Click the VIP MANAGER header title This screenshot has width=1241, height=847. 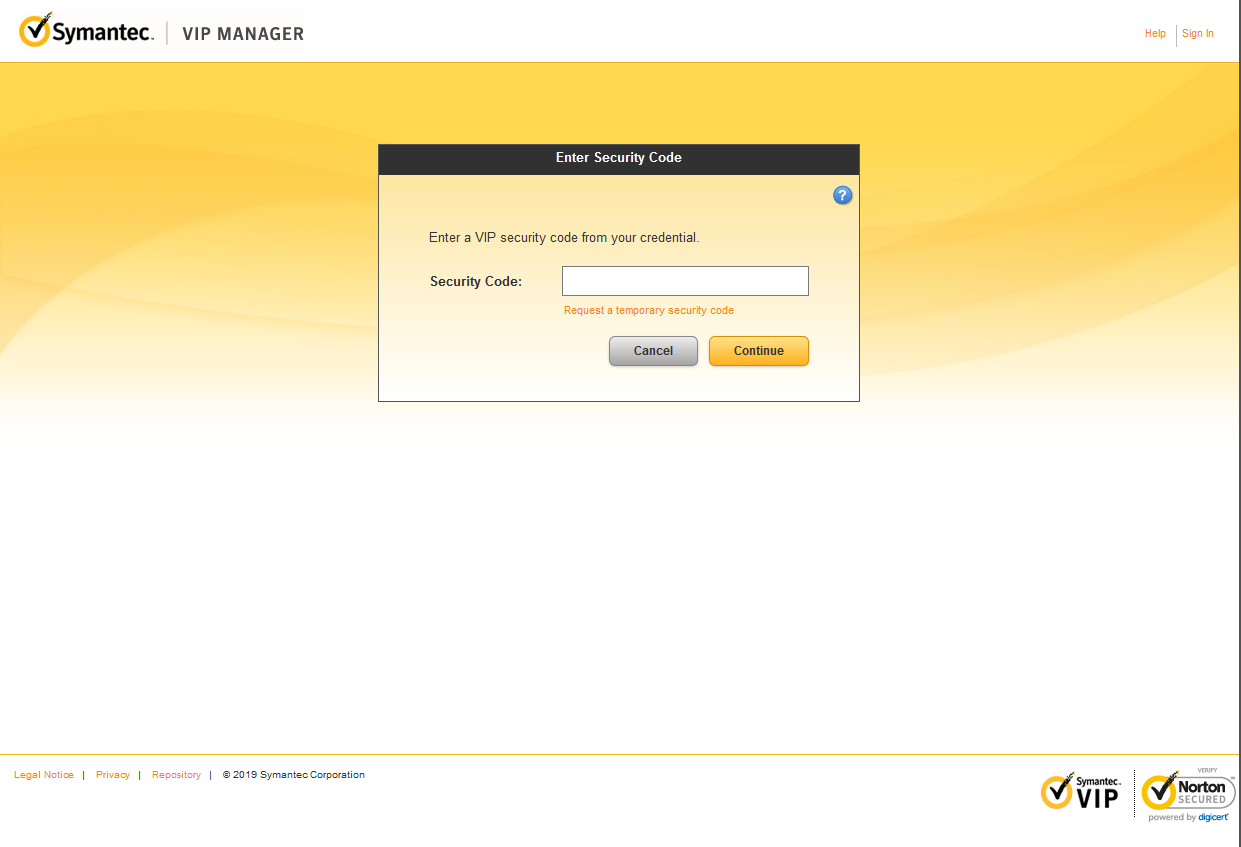point(243,34)
